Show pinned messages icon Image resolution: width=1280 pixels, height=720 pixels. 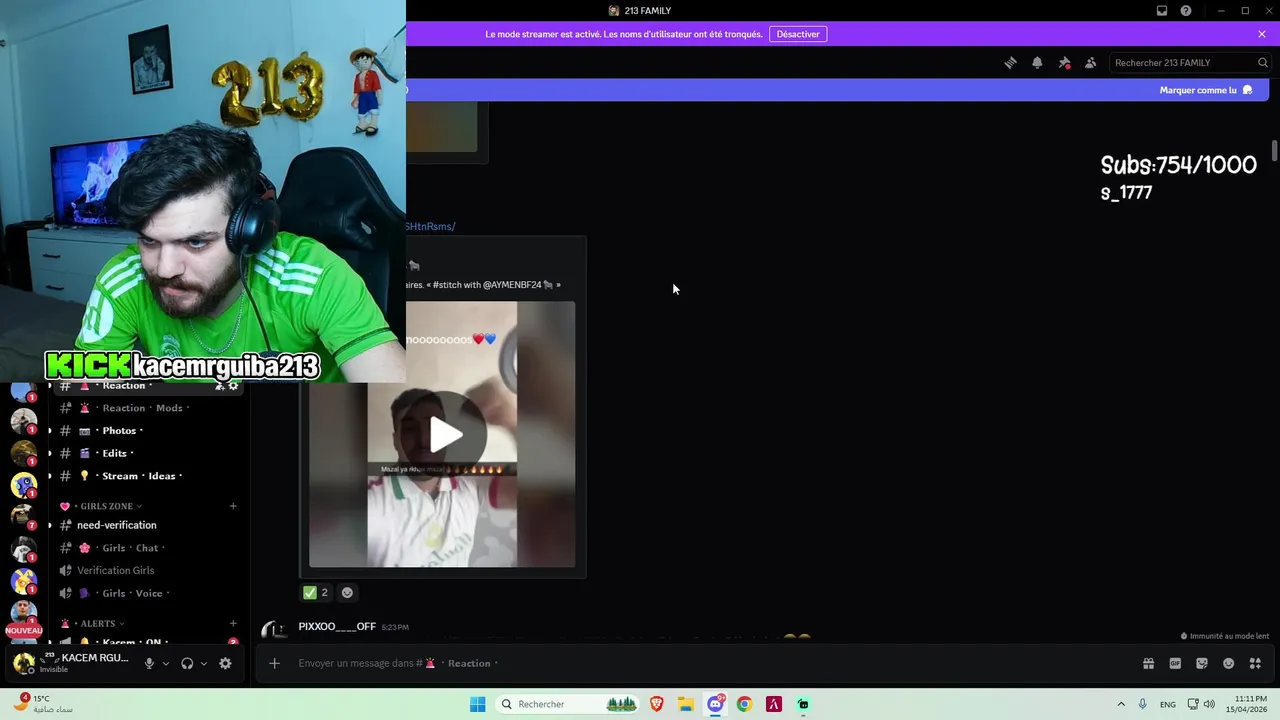pyautogui.click(x=1064, y=62)
